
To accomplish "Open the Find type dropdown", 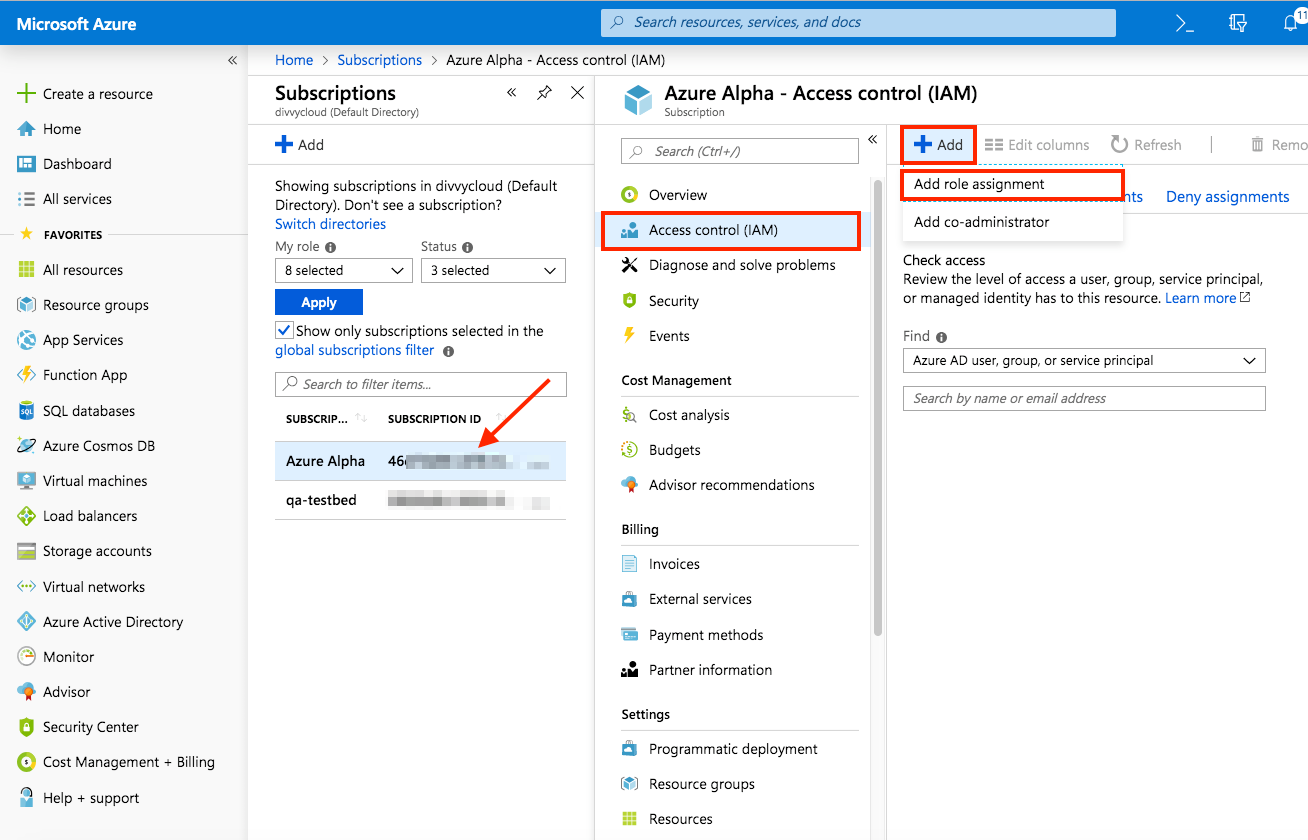I will click(1084, 360).
